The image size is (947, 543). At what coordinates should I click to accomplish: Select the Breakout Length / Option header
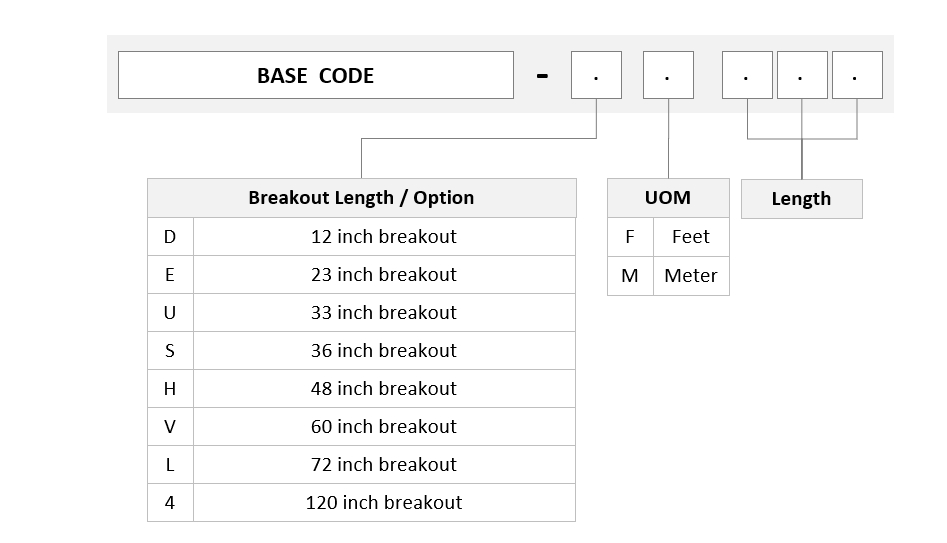[362, 198]
